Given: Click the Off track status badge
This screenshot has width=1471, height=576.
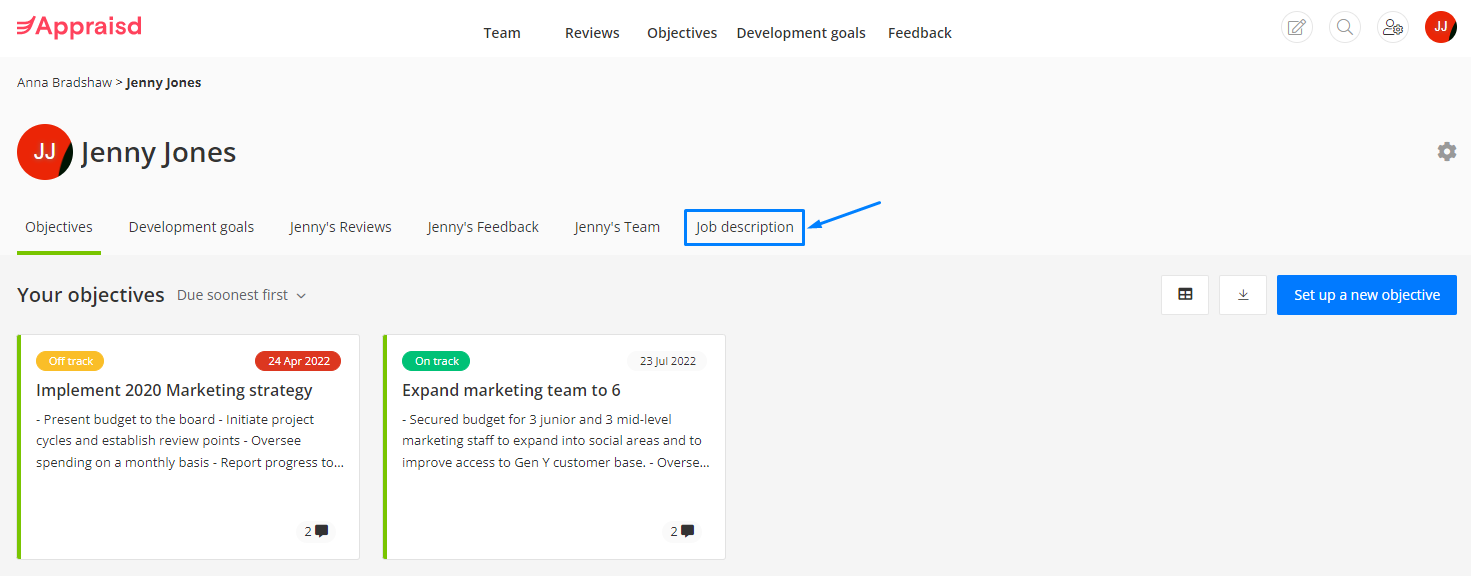Looking at the screenshot, I should pyautogui.click(x=70, y=361).
